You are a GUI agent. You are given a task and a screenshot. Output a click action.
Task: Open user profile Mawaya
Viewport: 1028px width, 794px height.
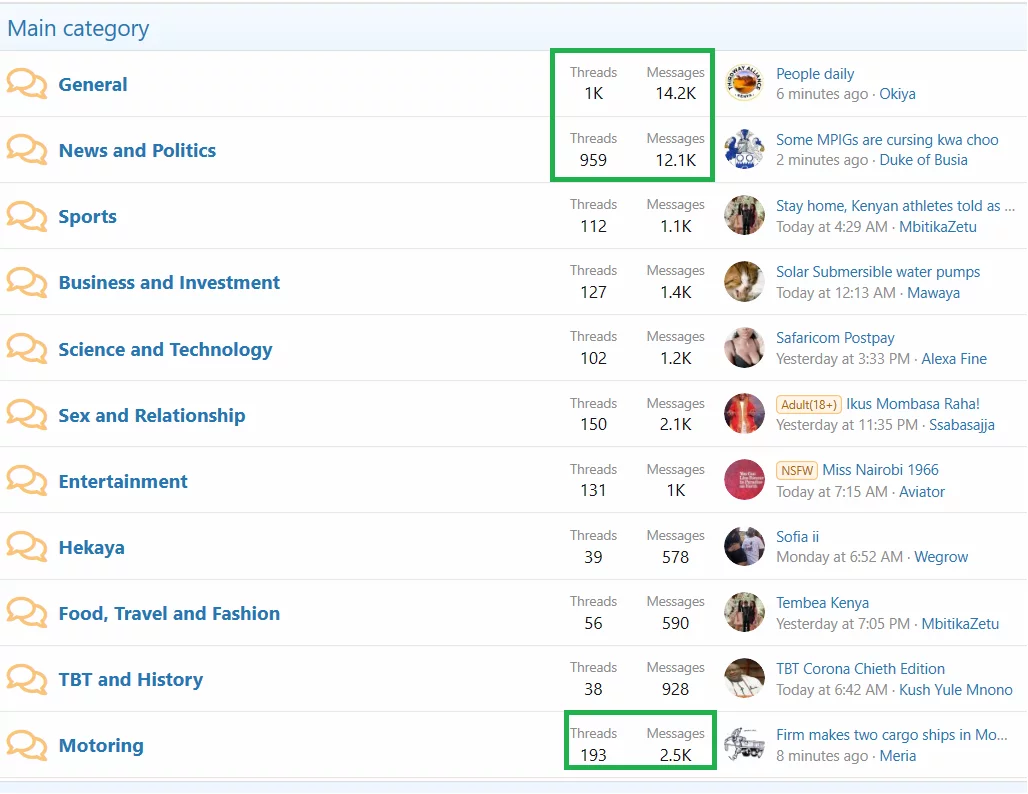(x=933, y=293)
